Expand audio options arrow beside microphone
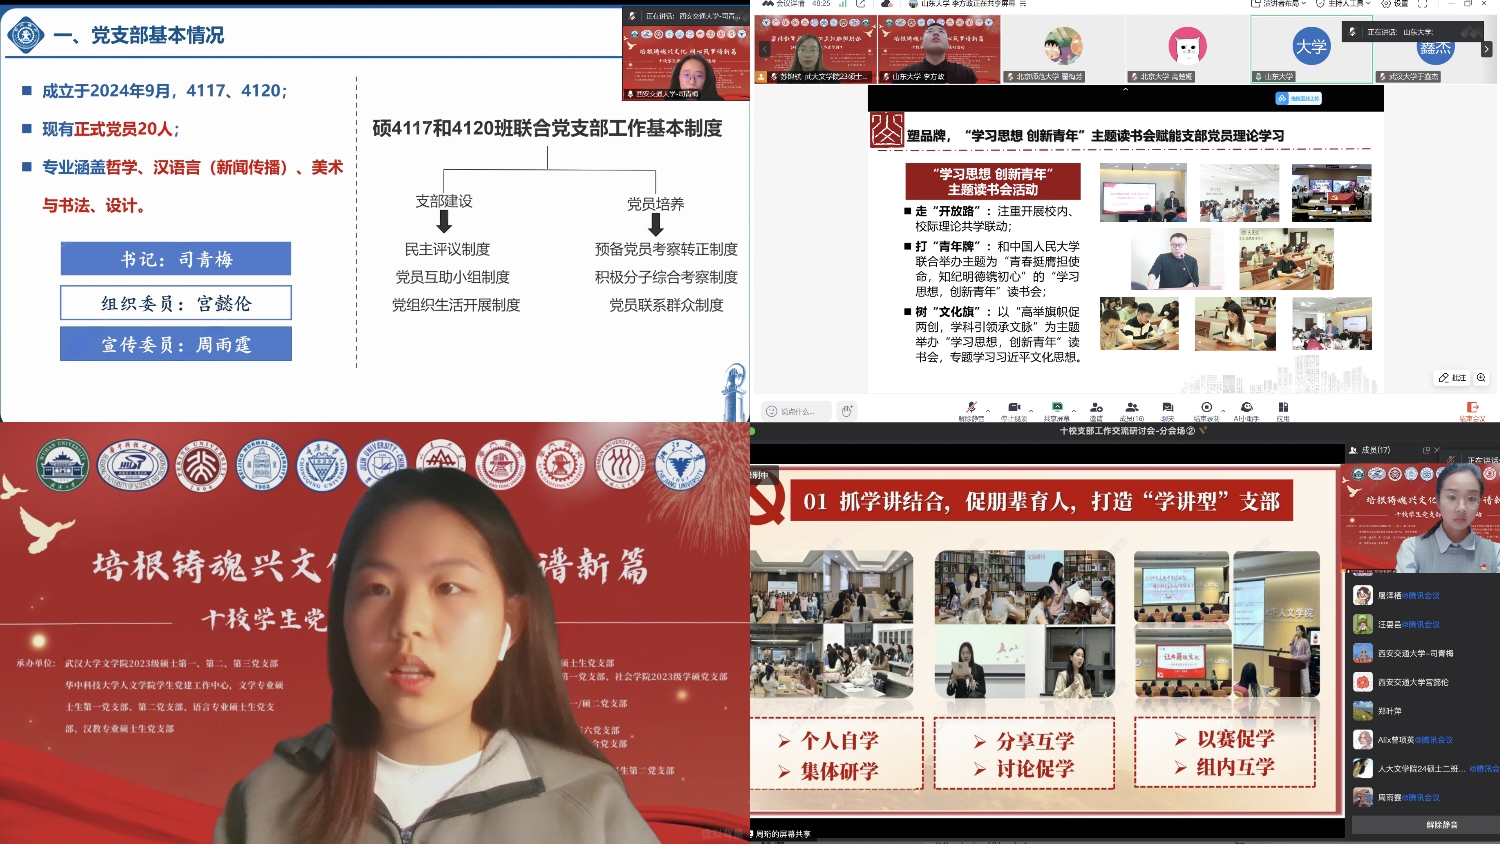1500x844 pixels. tap(988, 410)
